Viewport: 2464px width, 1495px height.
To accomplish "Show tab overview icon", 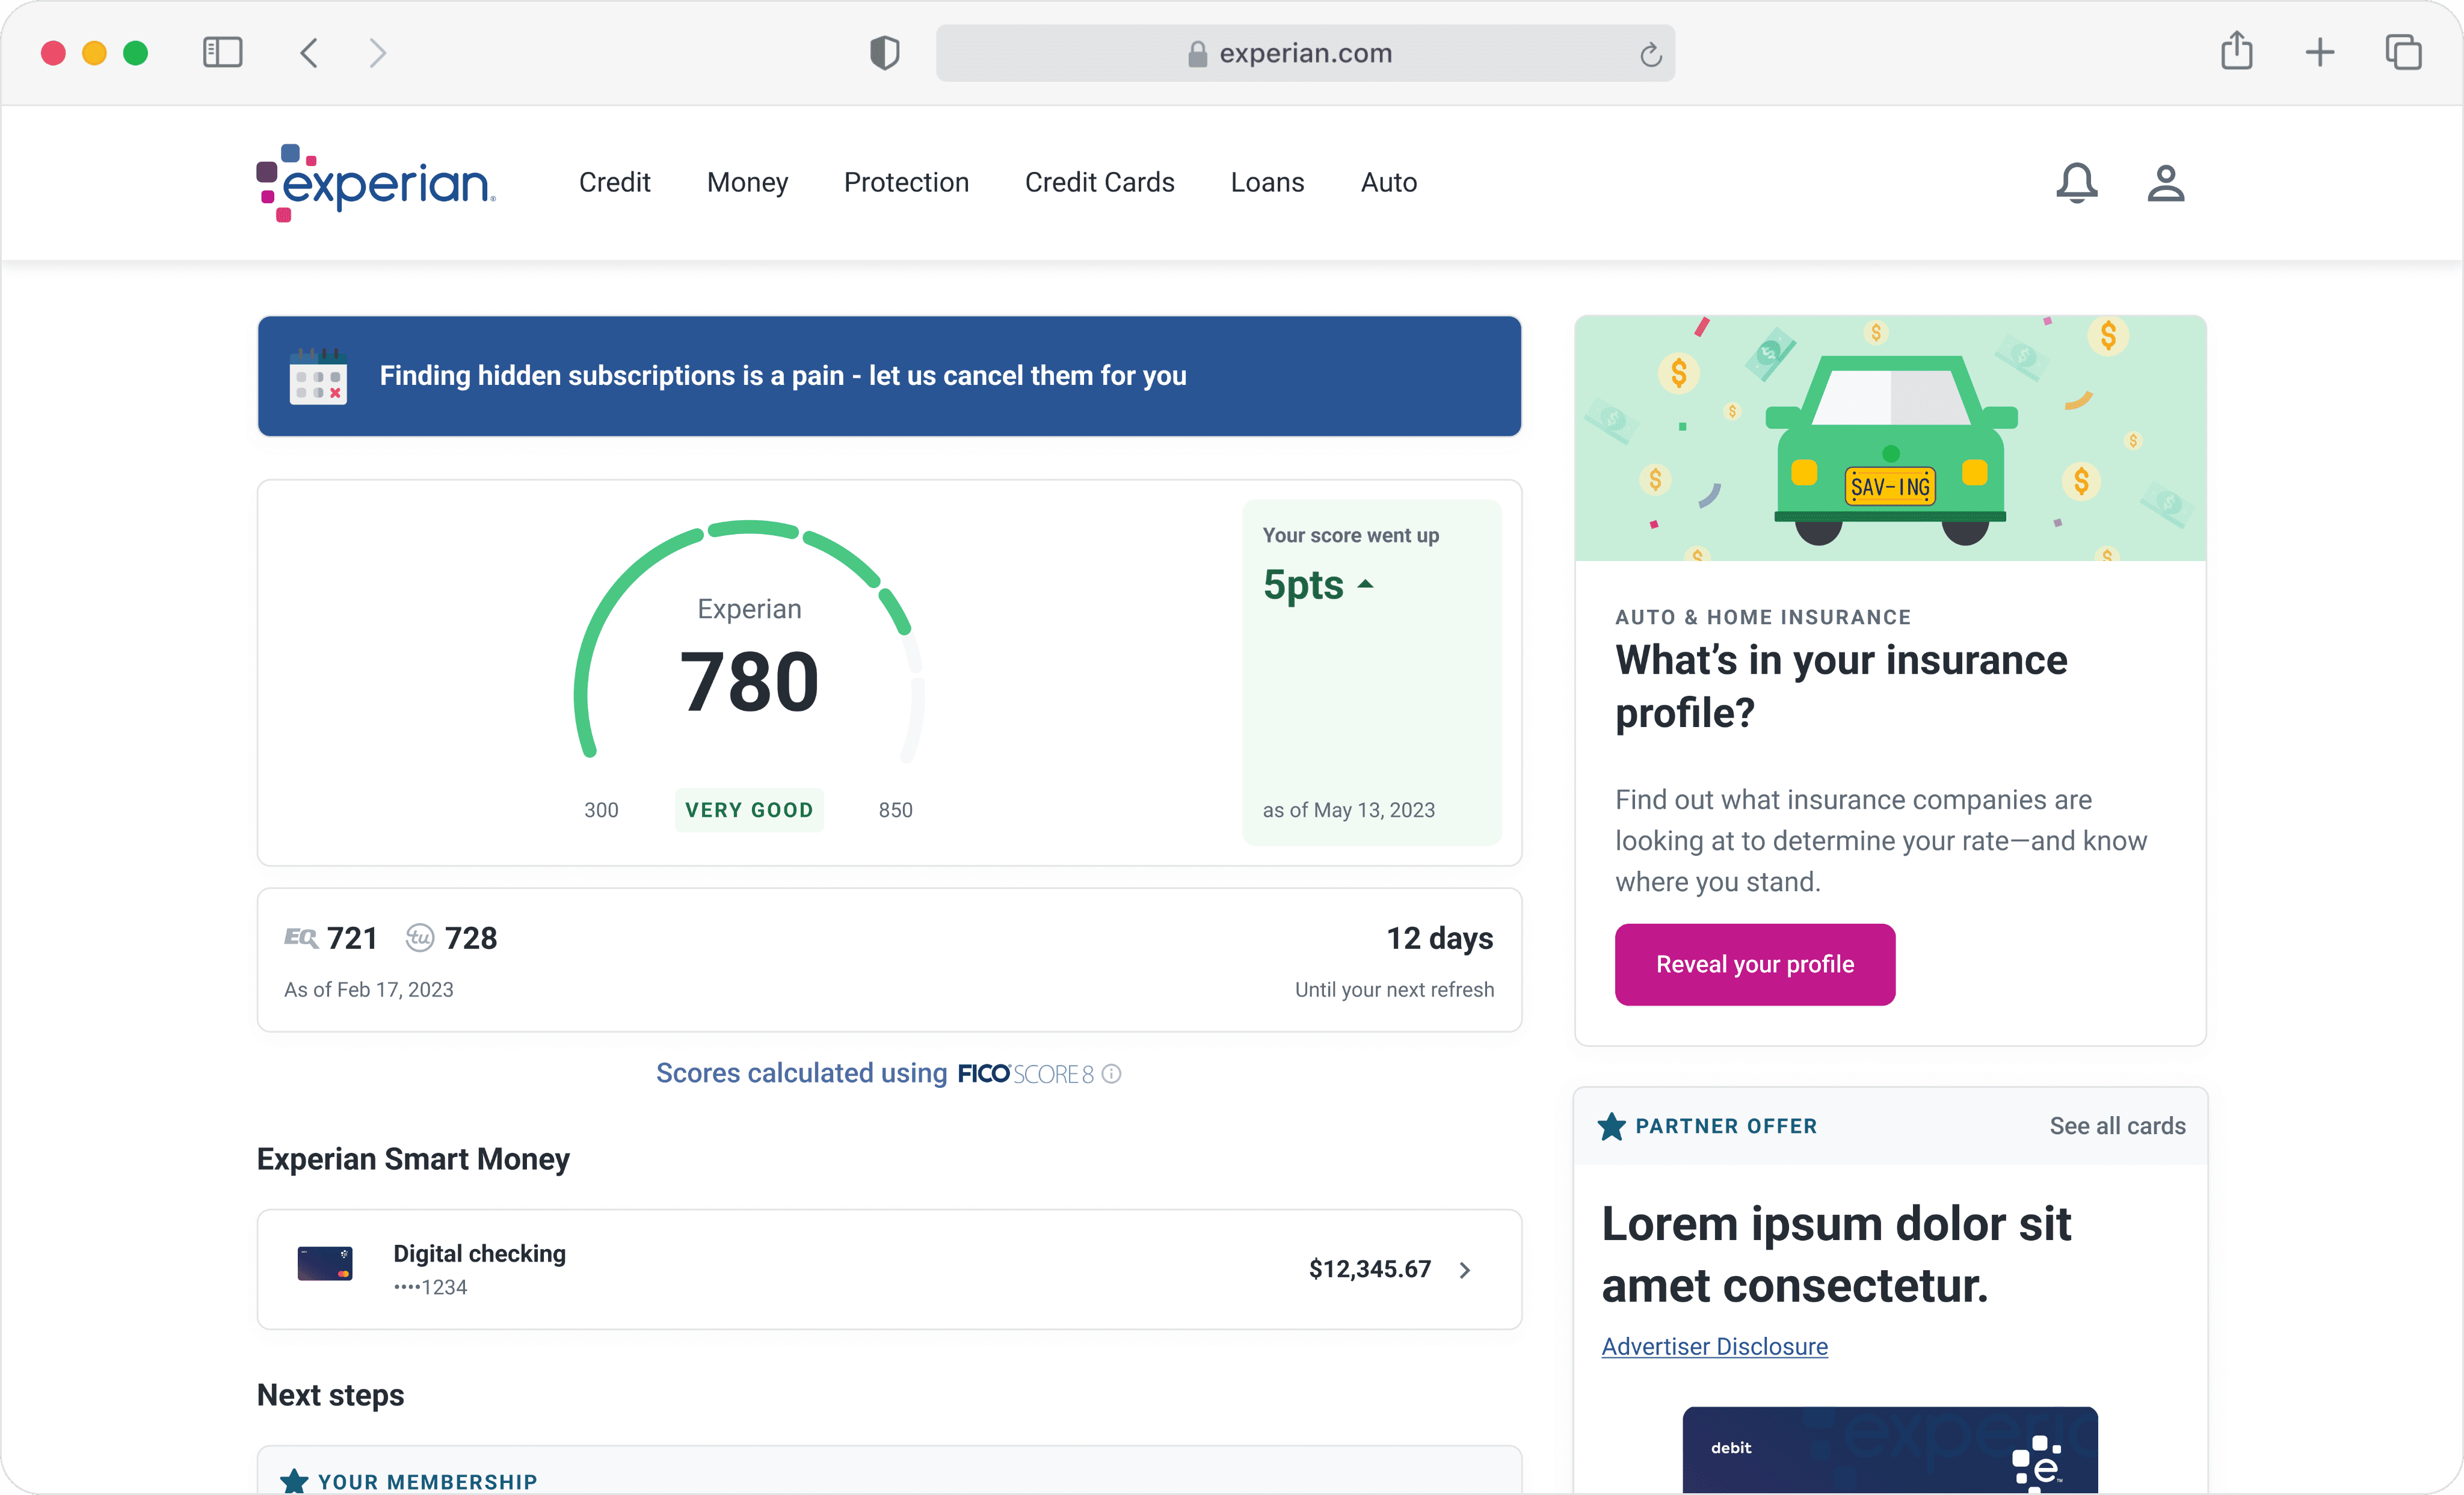I will click(x=2402, y=52).
